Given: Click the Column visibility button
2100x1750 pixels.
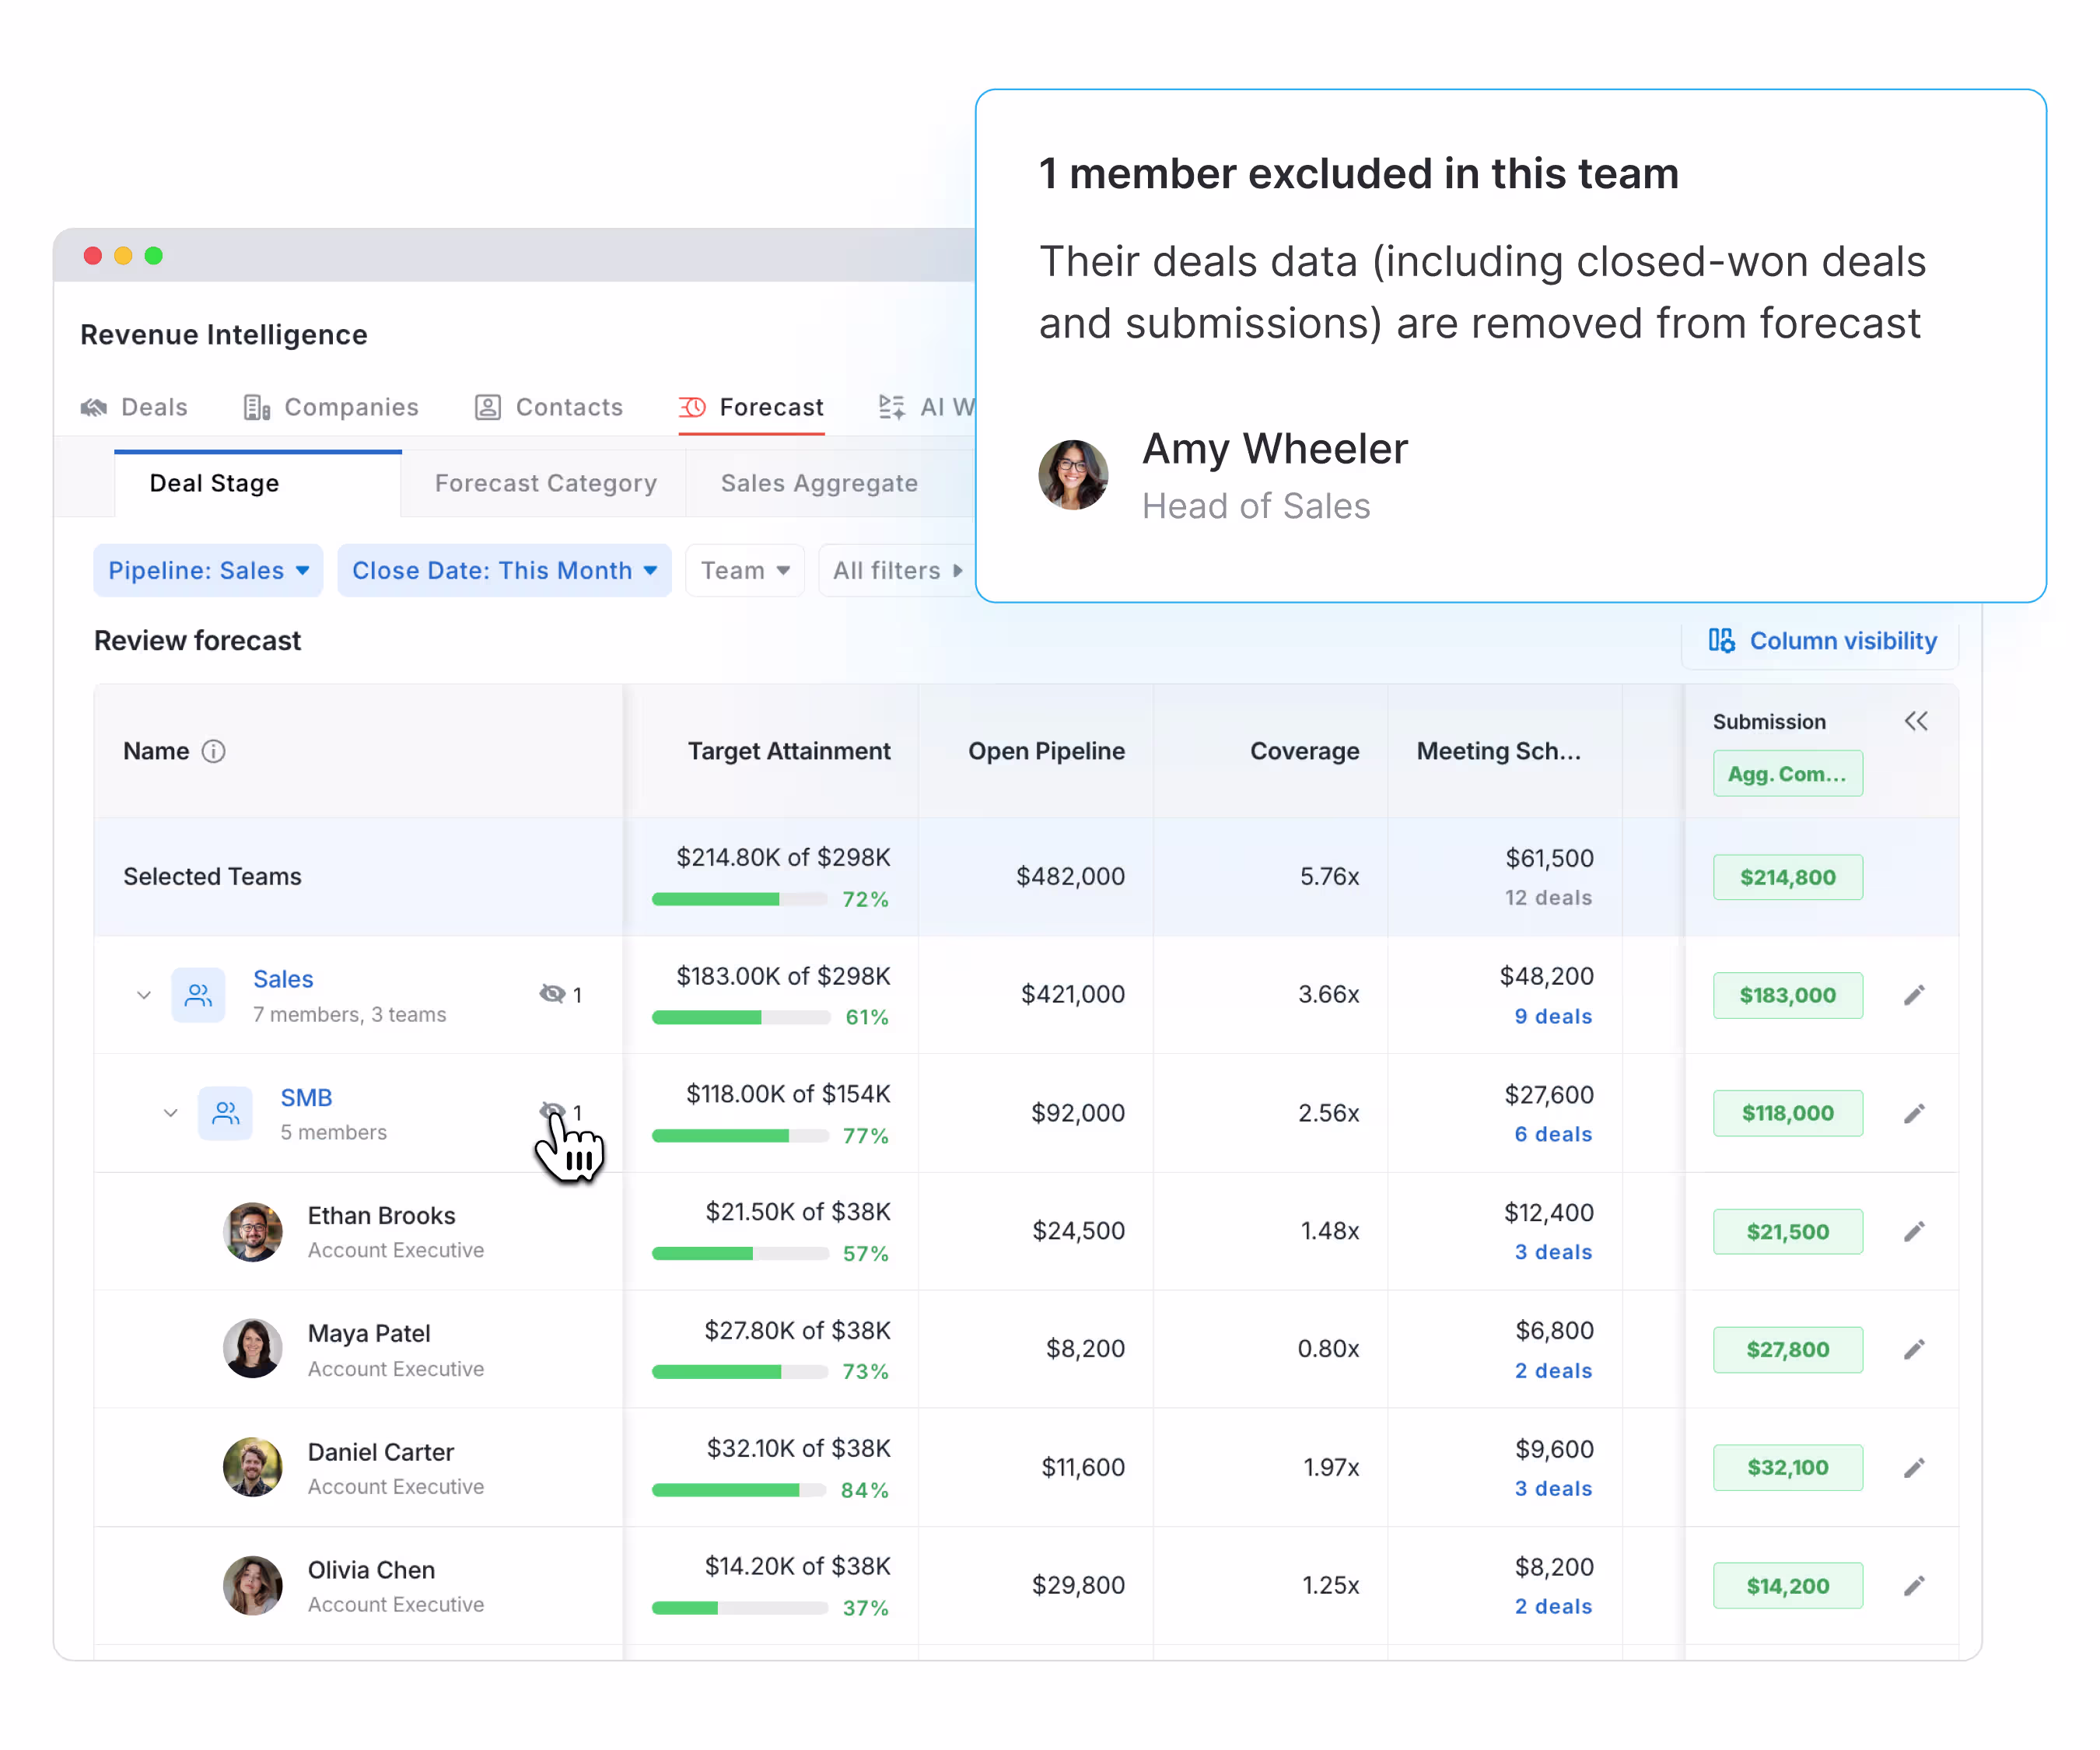Looking at the screenshot, I should 1821,640.
